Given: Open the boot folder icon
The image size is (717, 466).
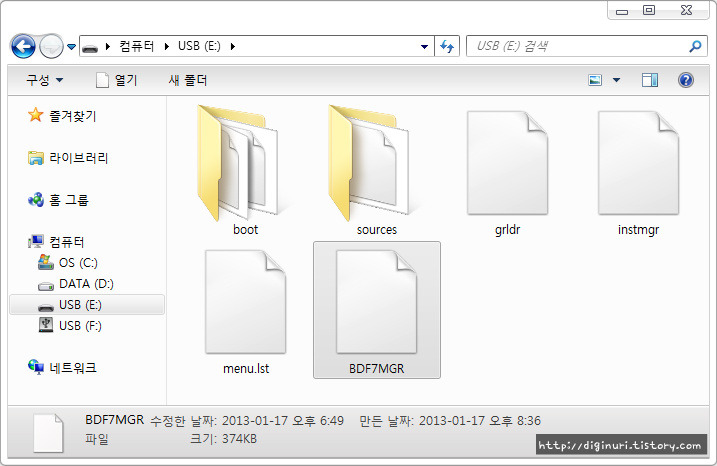Looking at the screenshot, I should click(x=238, y=162).
